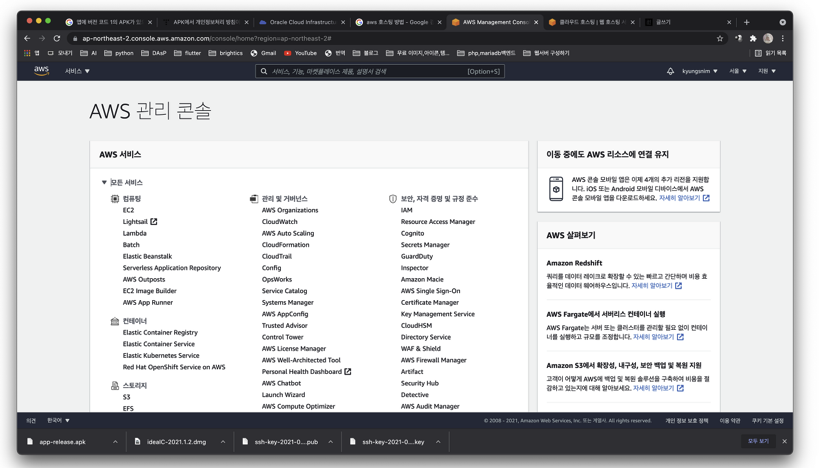Image resolution: width=819 pixels, height=468 pixels.
Task: Open the Systems Manager link
Action: point(288,302)
